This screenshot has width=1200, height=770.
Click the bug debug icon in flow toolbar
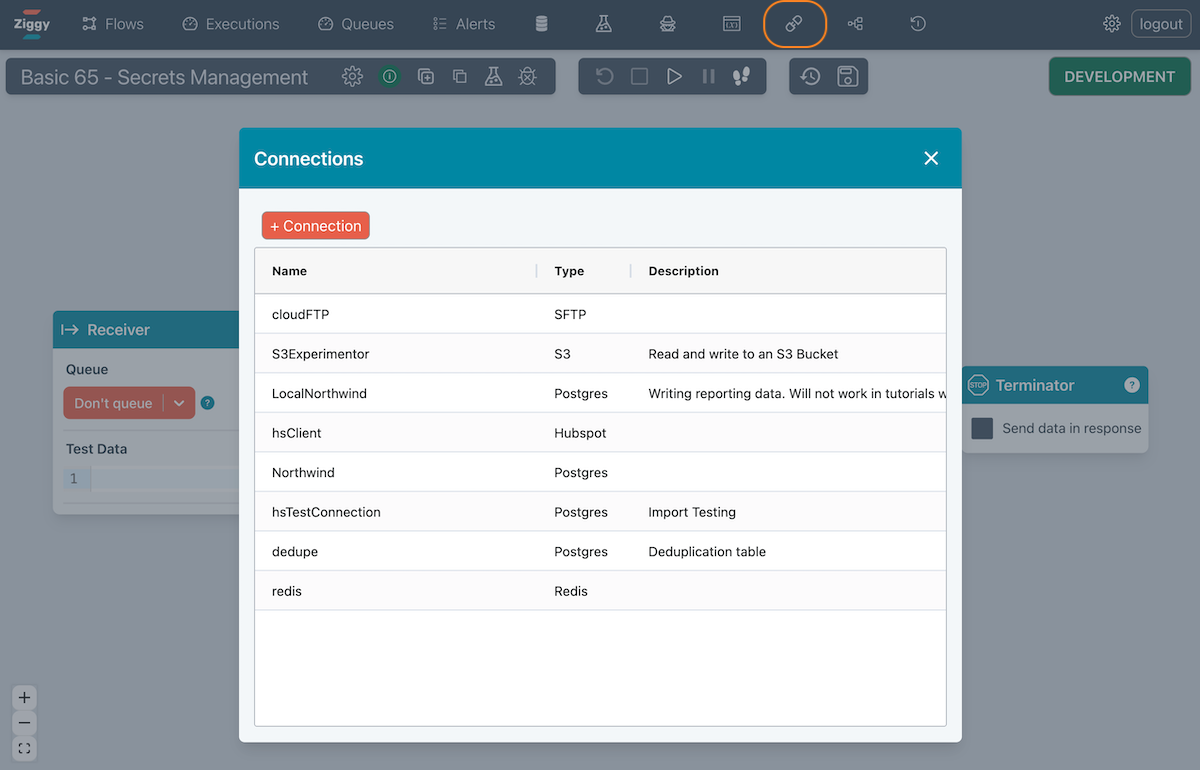pos(527,77)
